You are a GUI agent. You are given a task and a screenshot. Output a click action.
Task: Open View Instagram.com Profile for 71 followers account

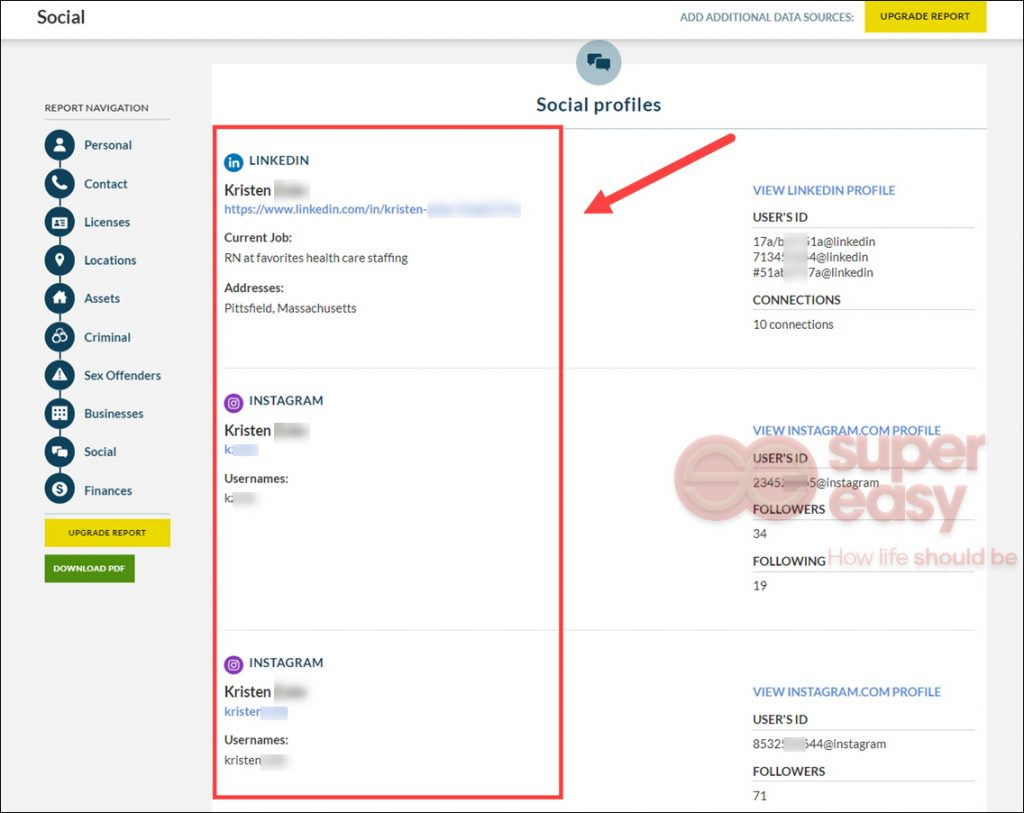846,692
